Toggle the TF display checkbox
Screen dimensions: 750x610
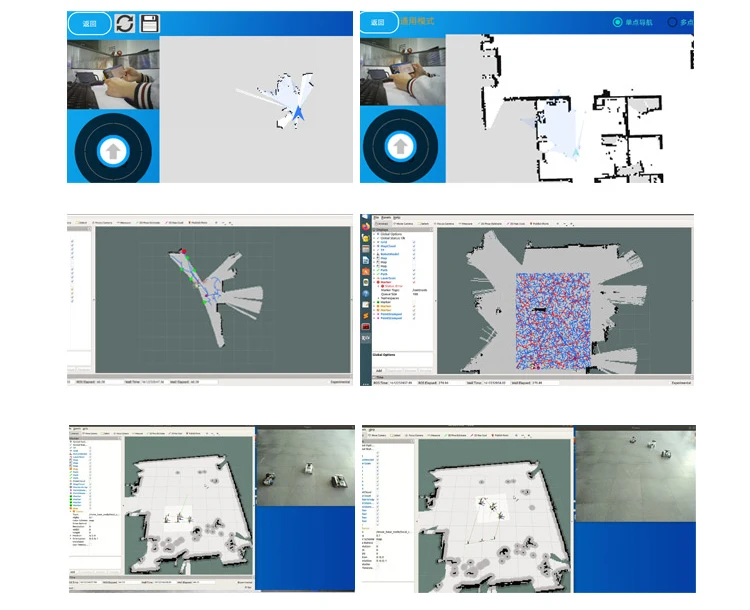[414, 250]
